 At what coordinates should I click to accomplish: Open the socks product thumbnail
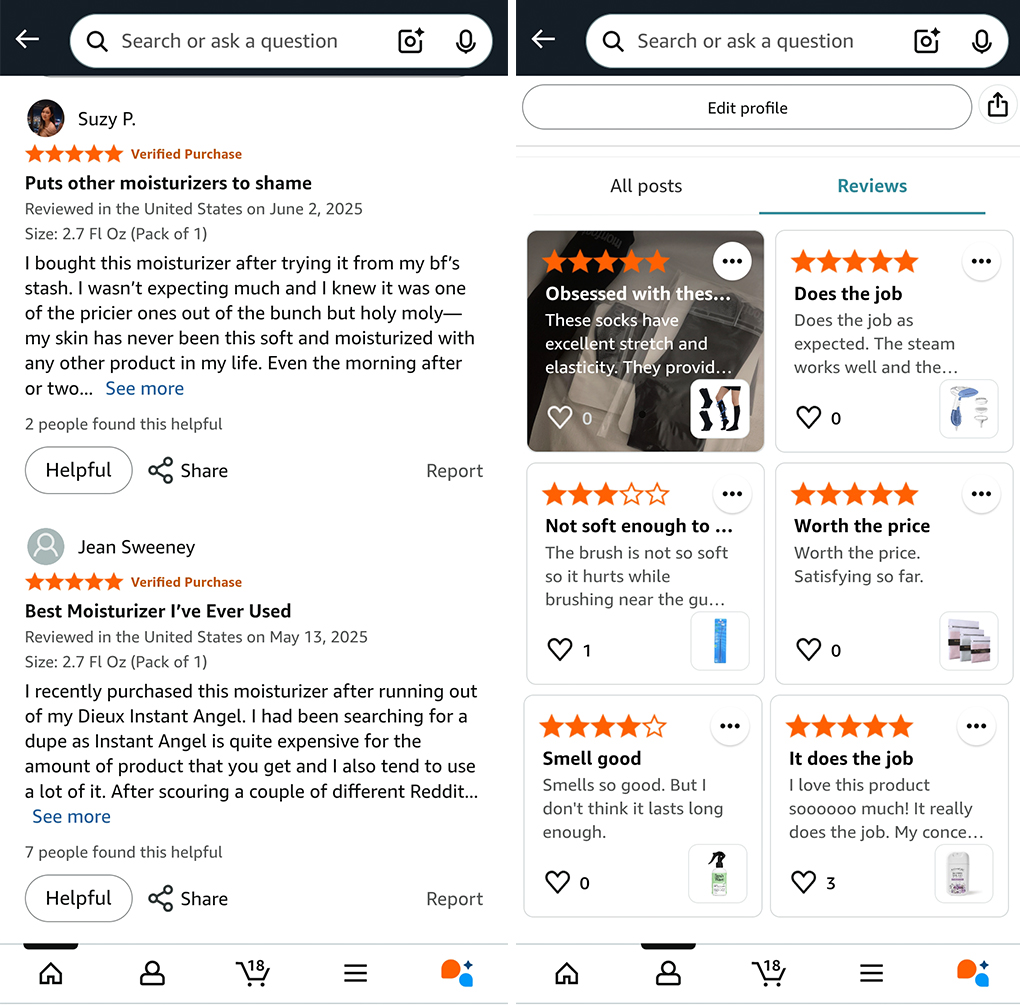[719, 409]
